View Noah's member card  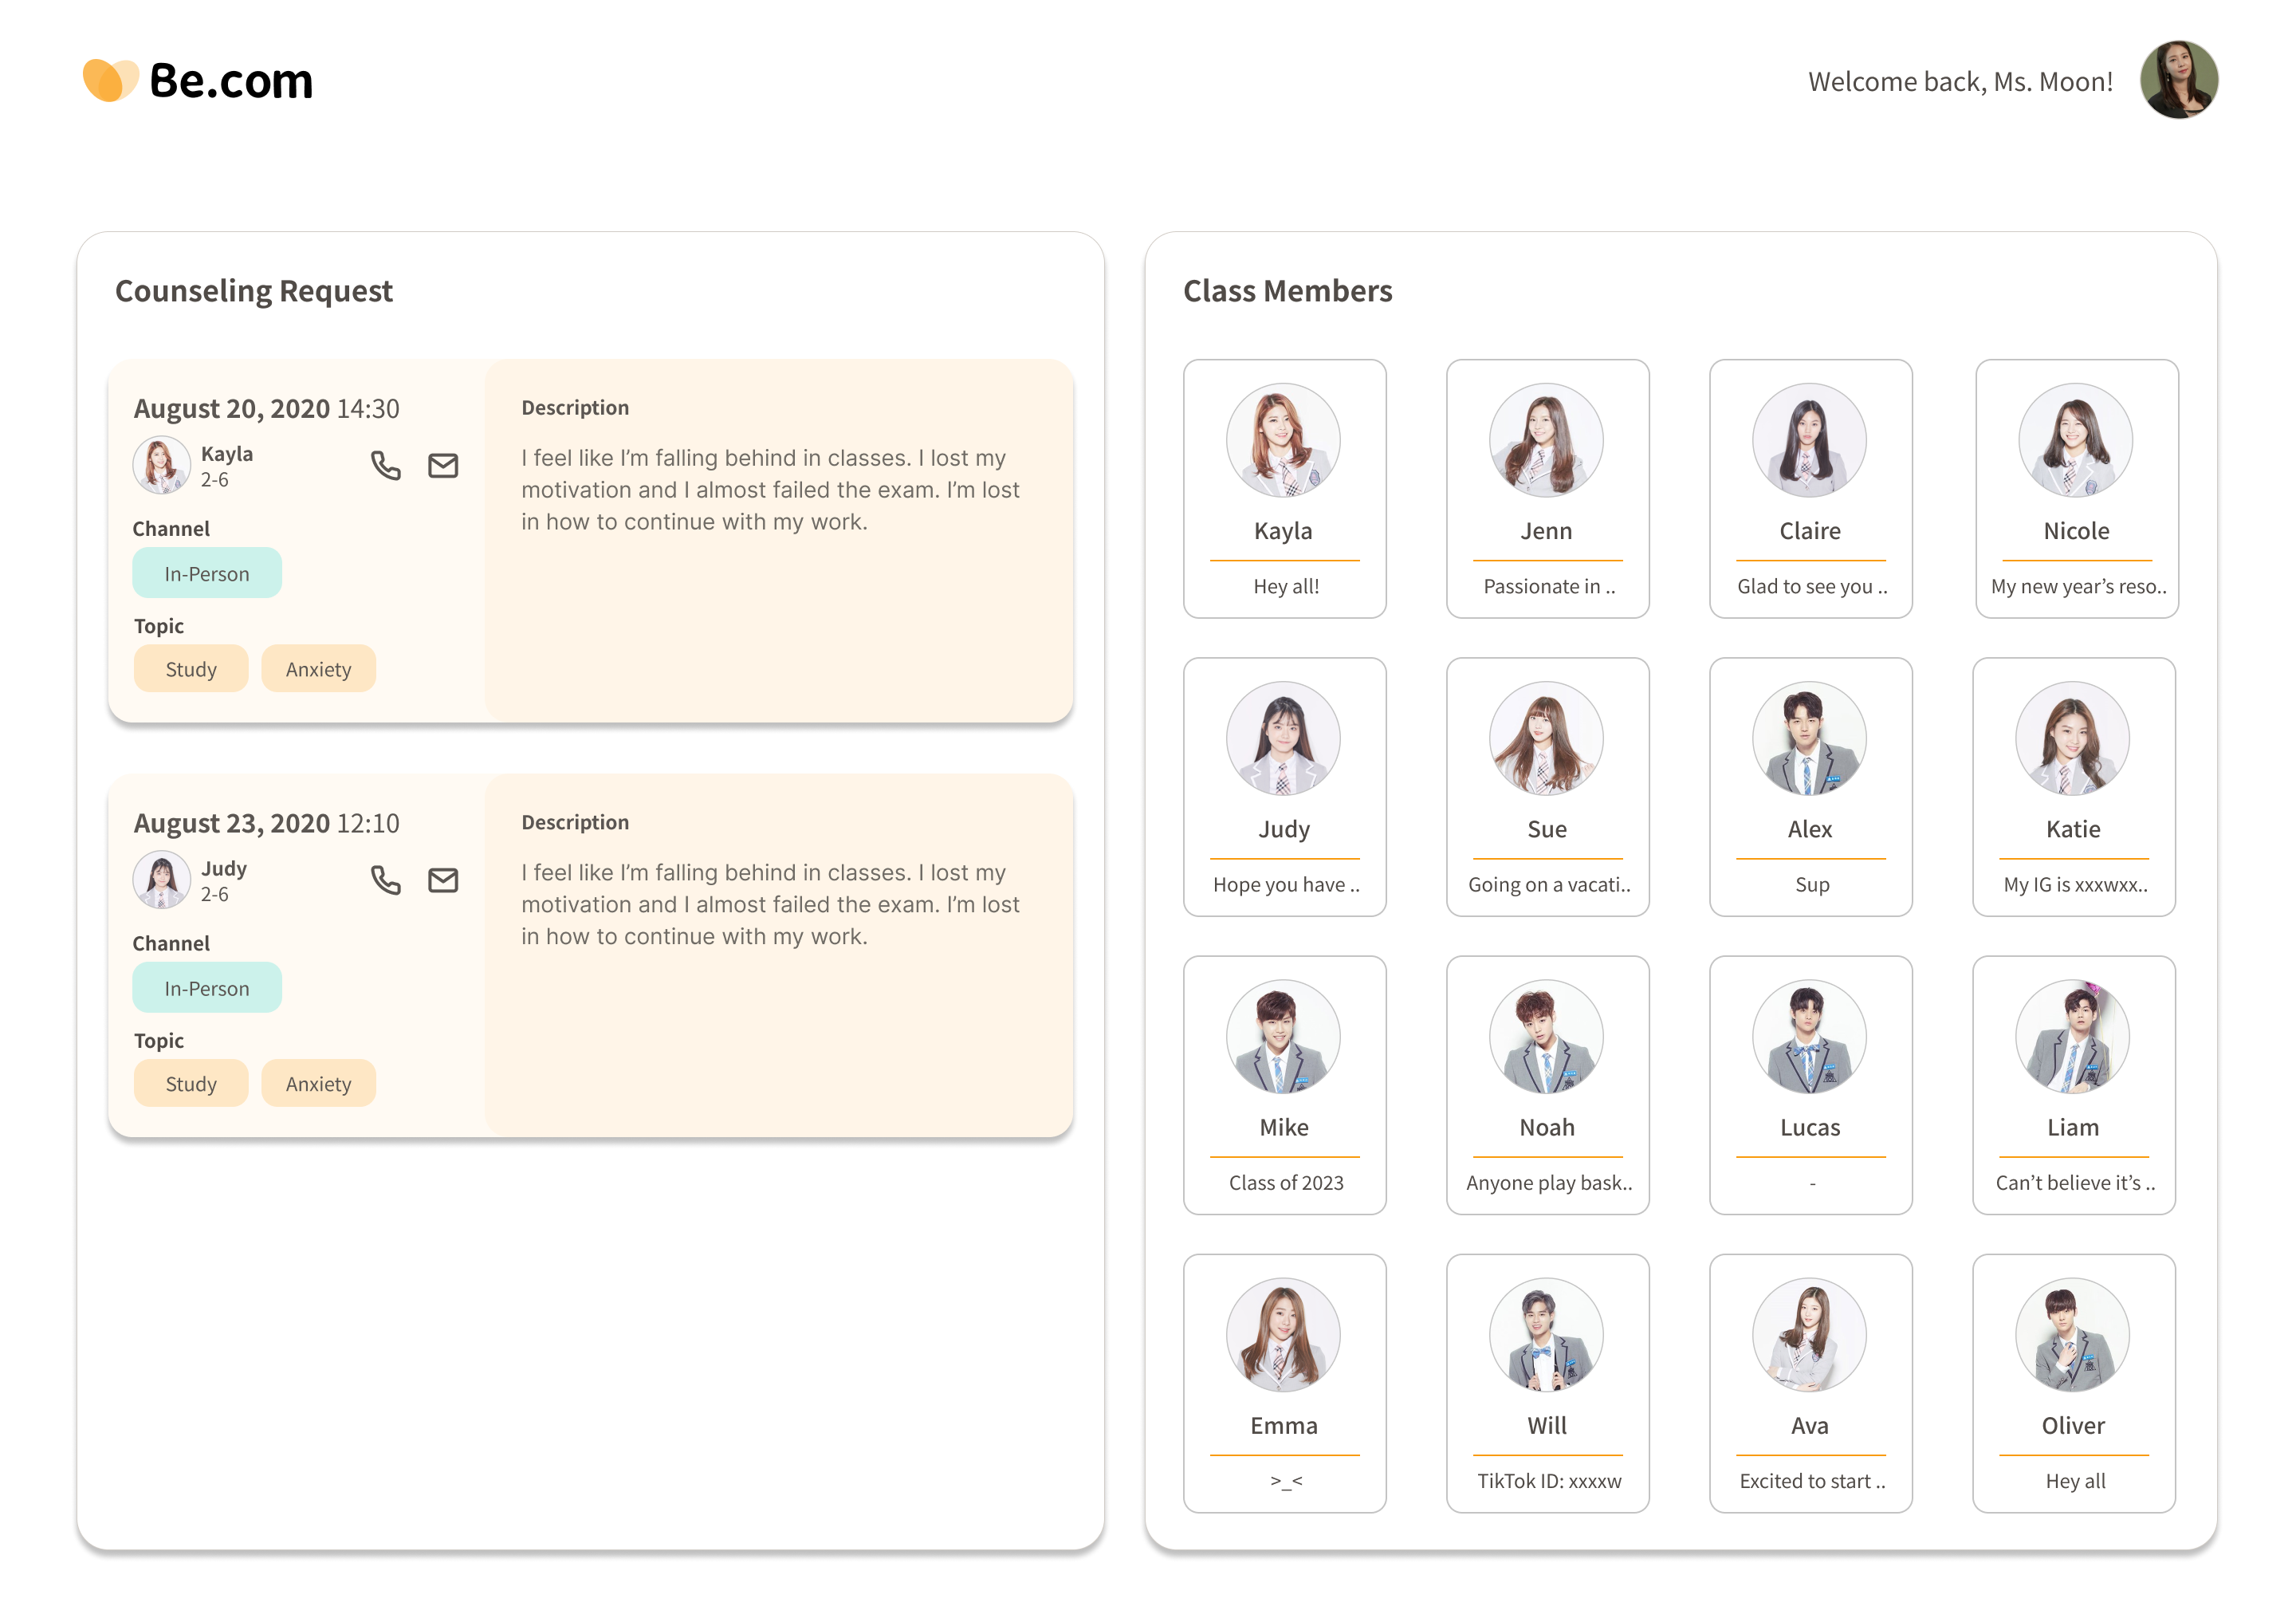(x=1547, y=1085)
